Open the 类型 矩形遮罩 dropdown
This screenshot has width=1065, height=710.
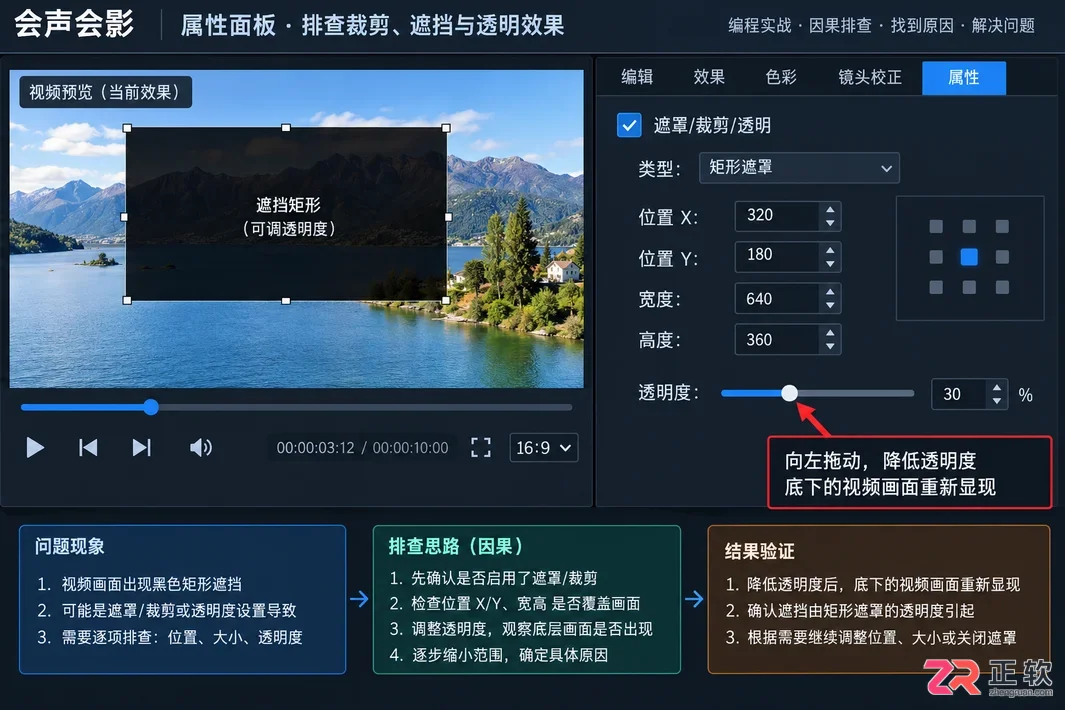(x=799, y=168)
